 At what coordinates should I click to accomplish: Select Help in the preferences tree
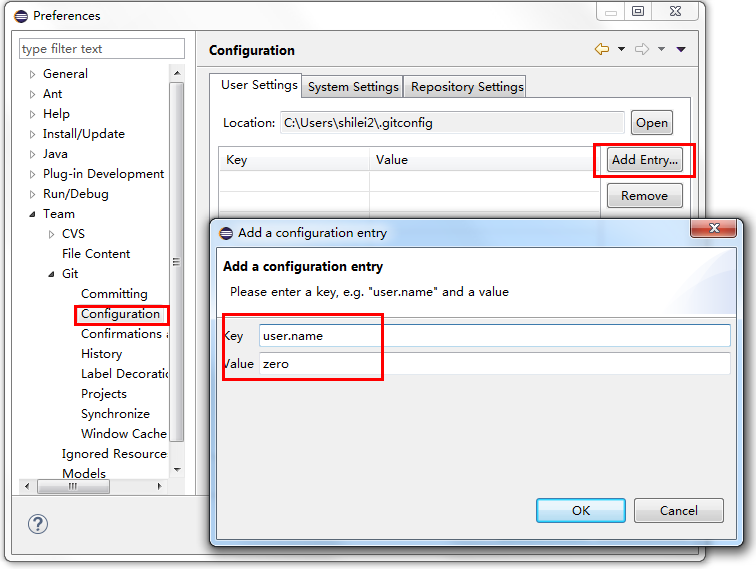56,114
